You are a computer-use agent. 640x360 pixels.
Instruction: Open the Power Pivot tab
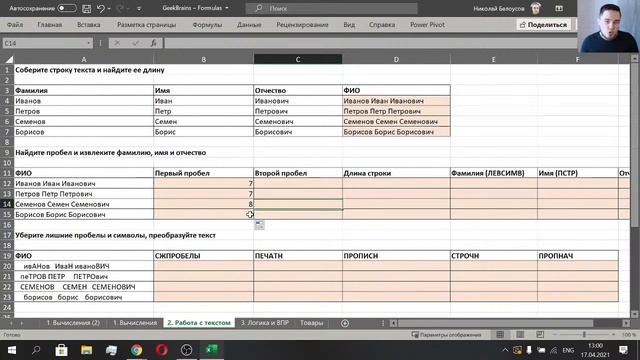427,24
